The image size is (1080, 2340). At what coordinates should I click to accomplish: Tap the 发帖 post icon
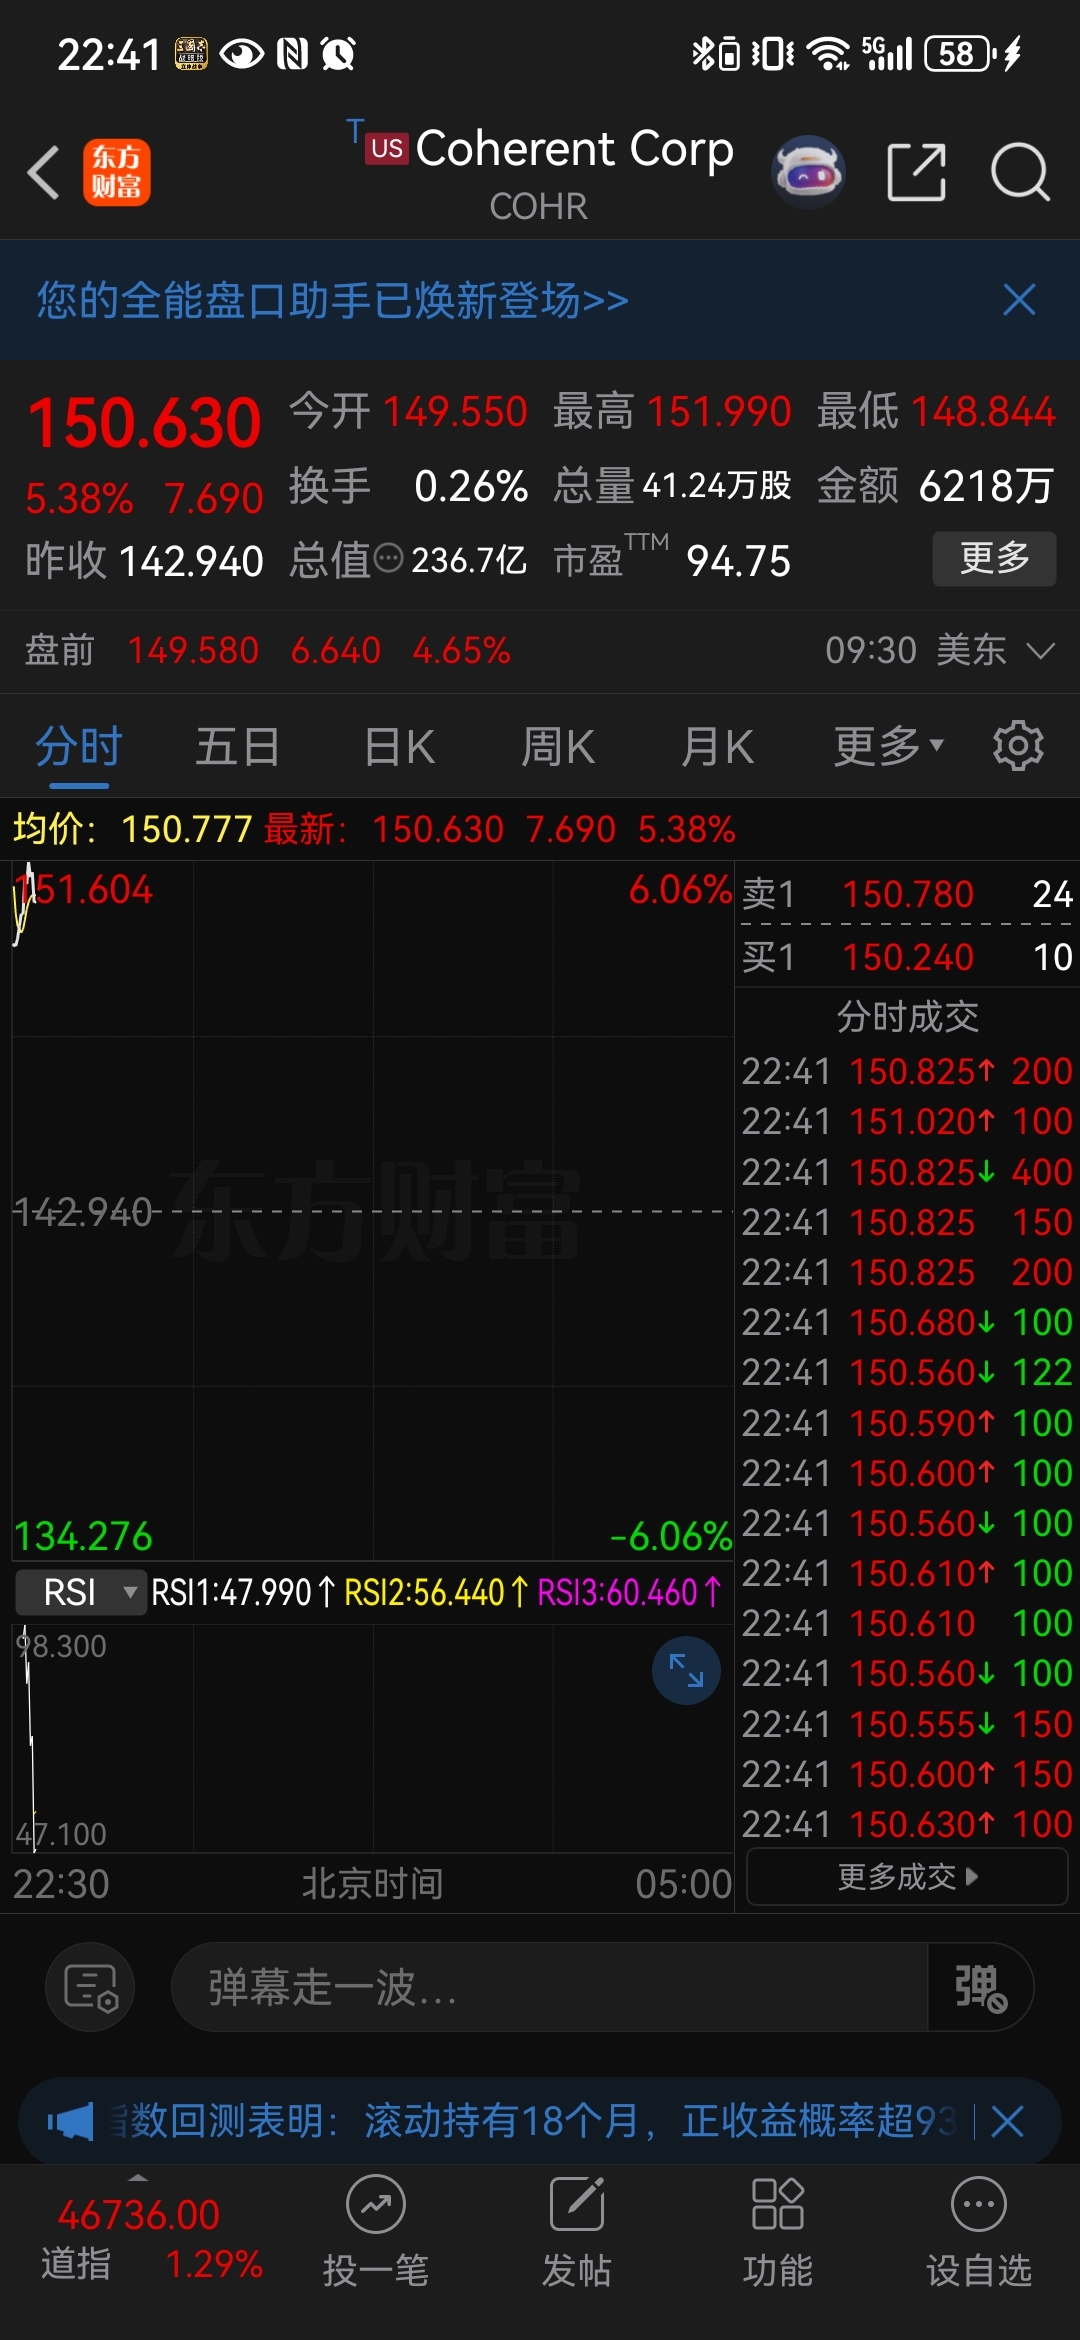point(577,2230)
